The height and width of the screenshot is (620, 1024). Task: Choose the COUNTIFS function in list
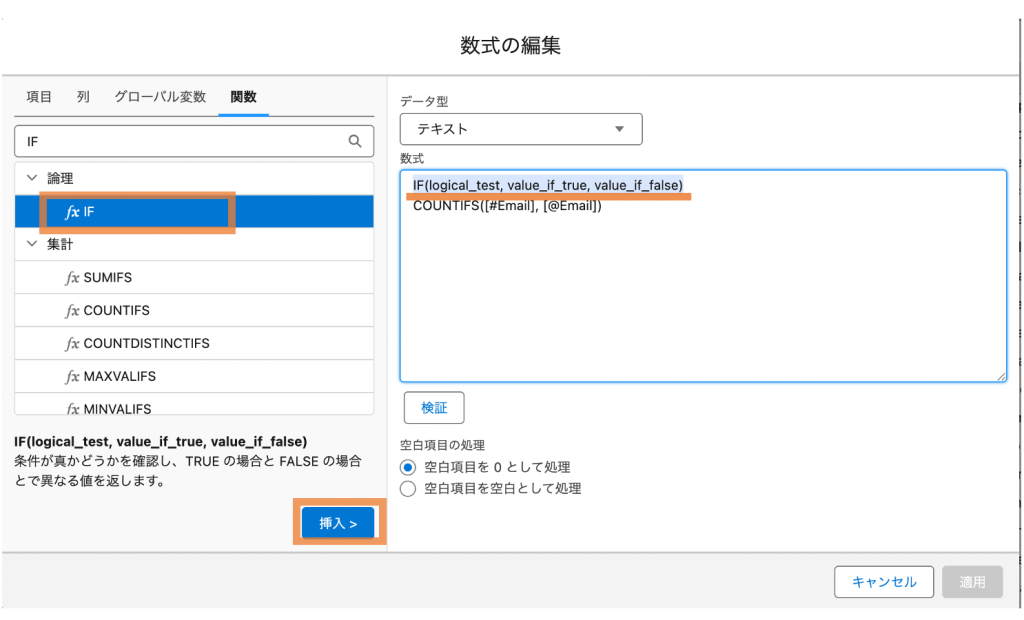[x=116, y=311]
